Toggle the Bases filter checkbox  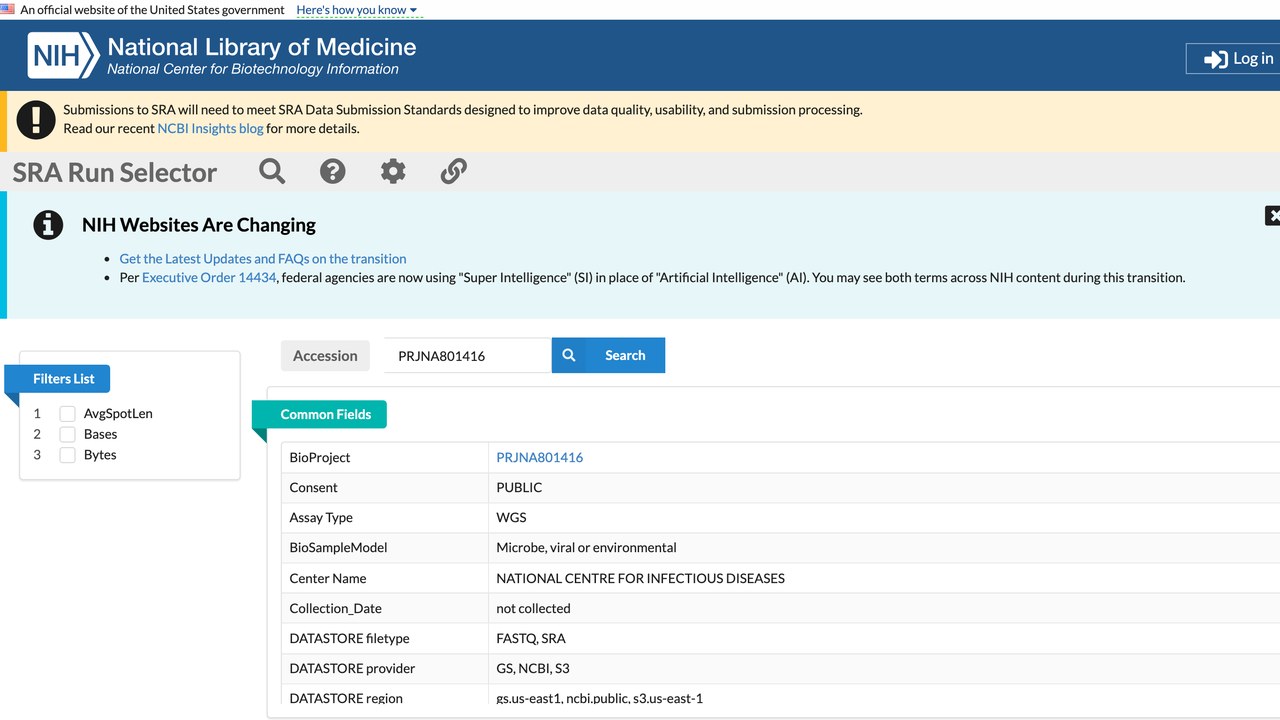(67, 435)
